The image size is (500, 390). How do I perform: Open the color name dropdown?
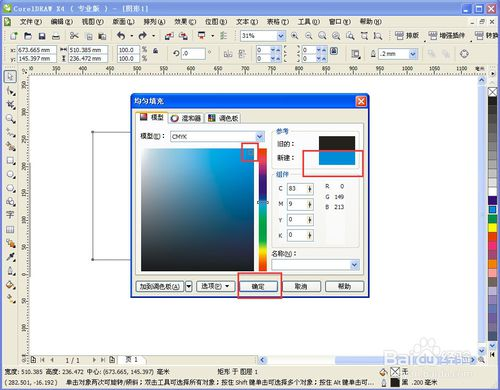354,265
